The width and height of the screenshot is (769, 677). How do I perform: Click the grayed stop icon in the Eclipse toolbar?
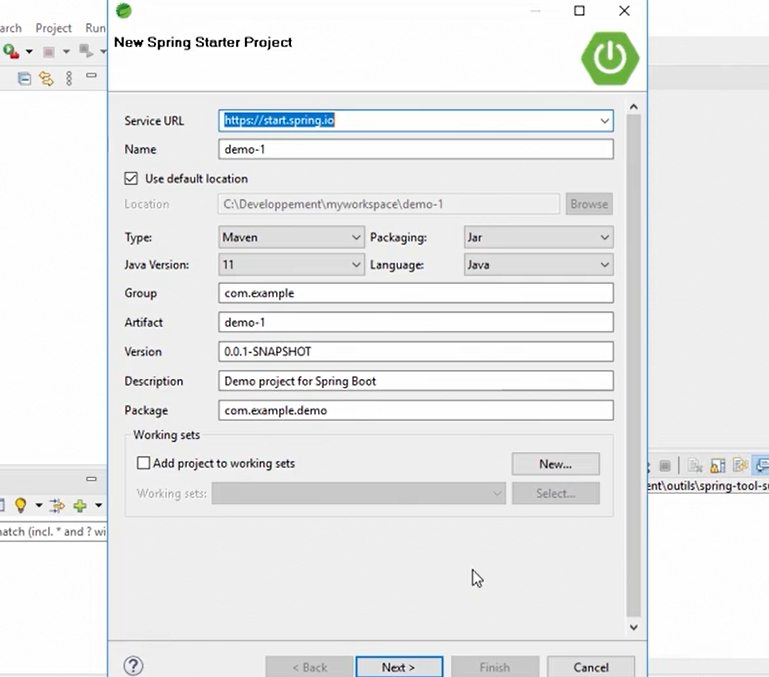49,52
